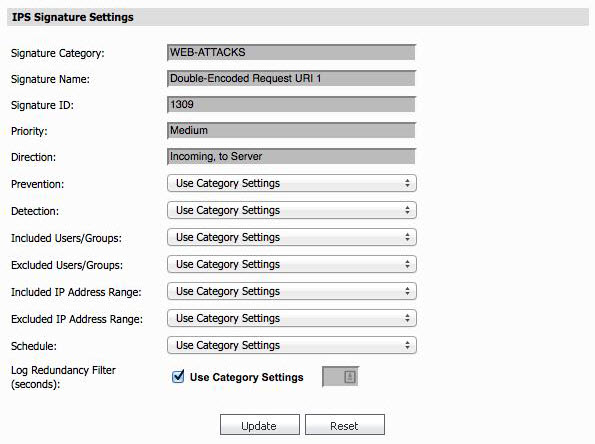Image resolution: width=595 pixels, height=444 pixels.
Task: Open Excluded IP Address Range dropdown
Action: [x=291, y=318]
